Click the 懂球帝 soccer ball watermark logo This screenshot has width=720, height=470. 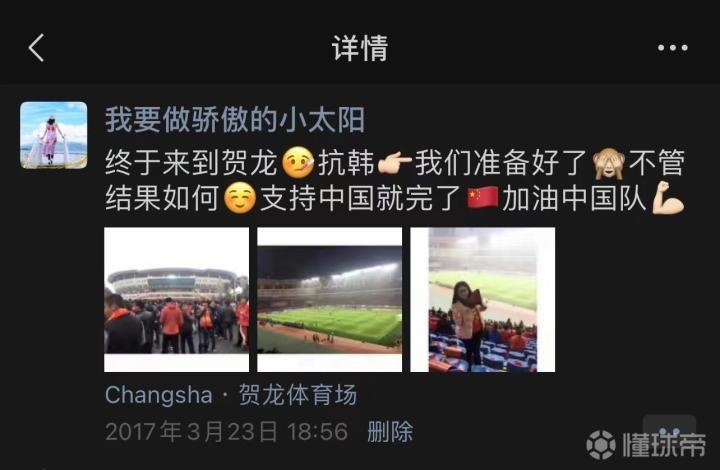(x=601, y=445)
